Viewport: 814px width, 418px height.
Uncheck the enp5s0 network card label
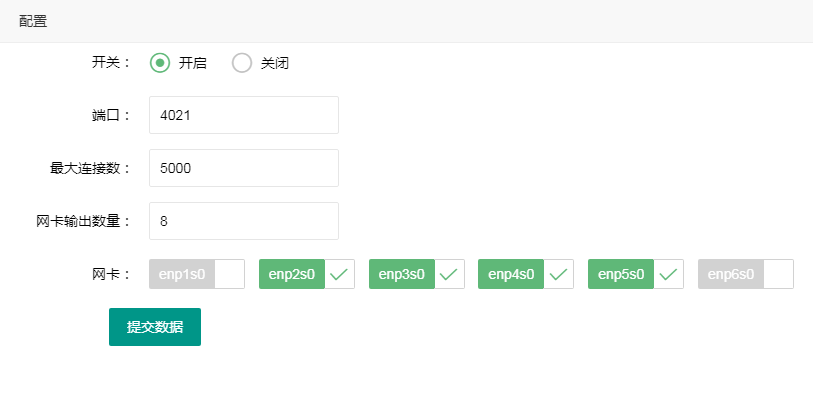620,274
